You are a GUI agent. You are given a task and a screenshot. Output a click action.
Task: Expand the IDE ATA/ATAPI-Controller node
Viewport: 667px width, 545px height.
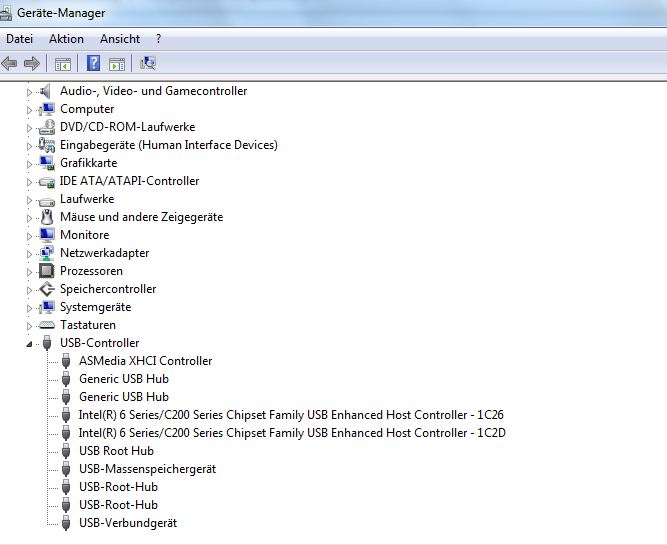29,182
